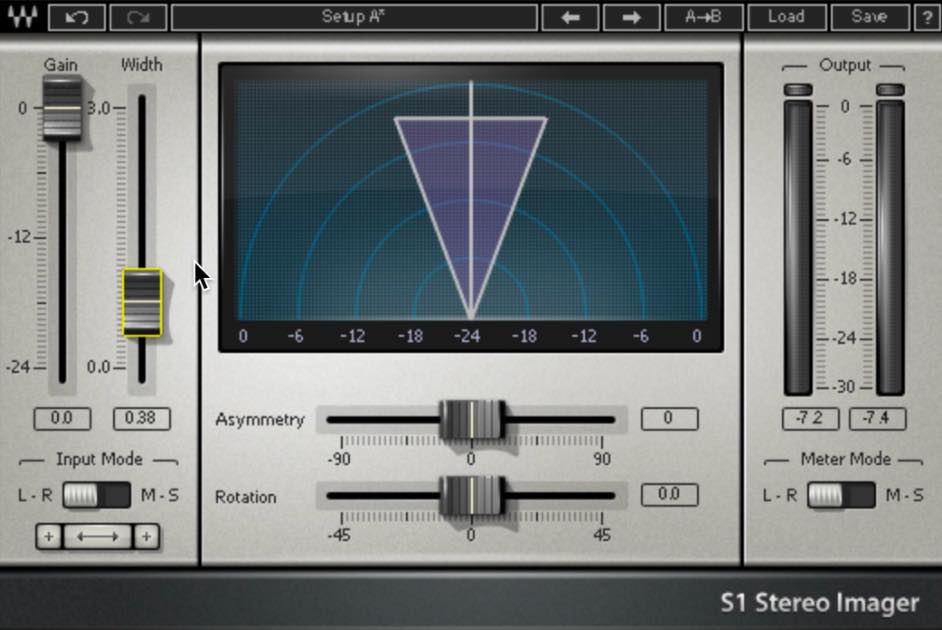Select the Rotation value field
Image resolution: width=942 pixels, height=630 pixels.
669,494
